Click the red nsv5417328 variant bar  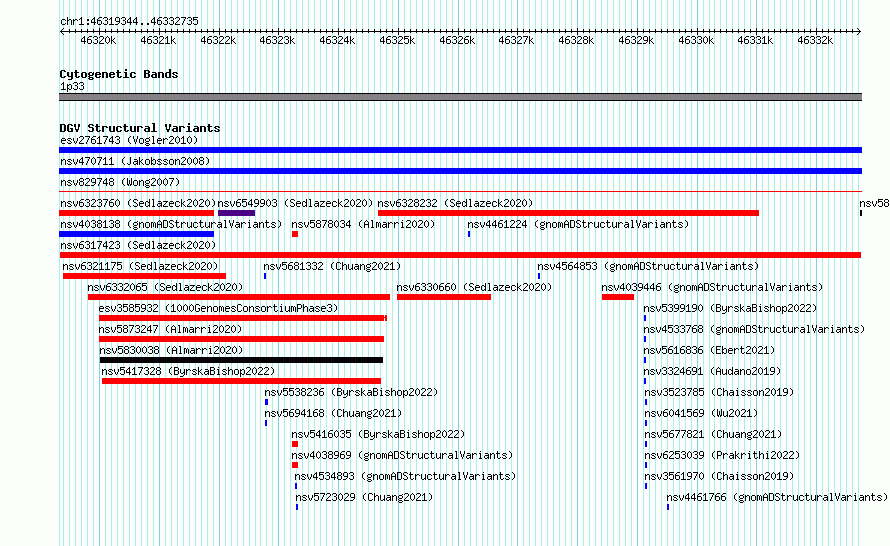click(241, 381)
